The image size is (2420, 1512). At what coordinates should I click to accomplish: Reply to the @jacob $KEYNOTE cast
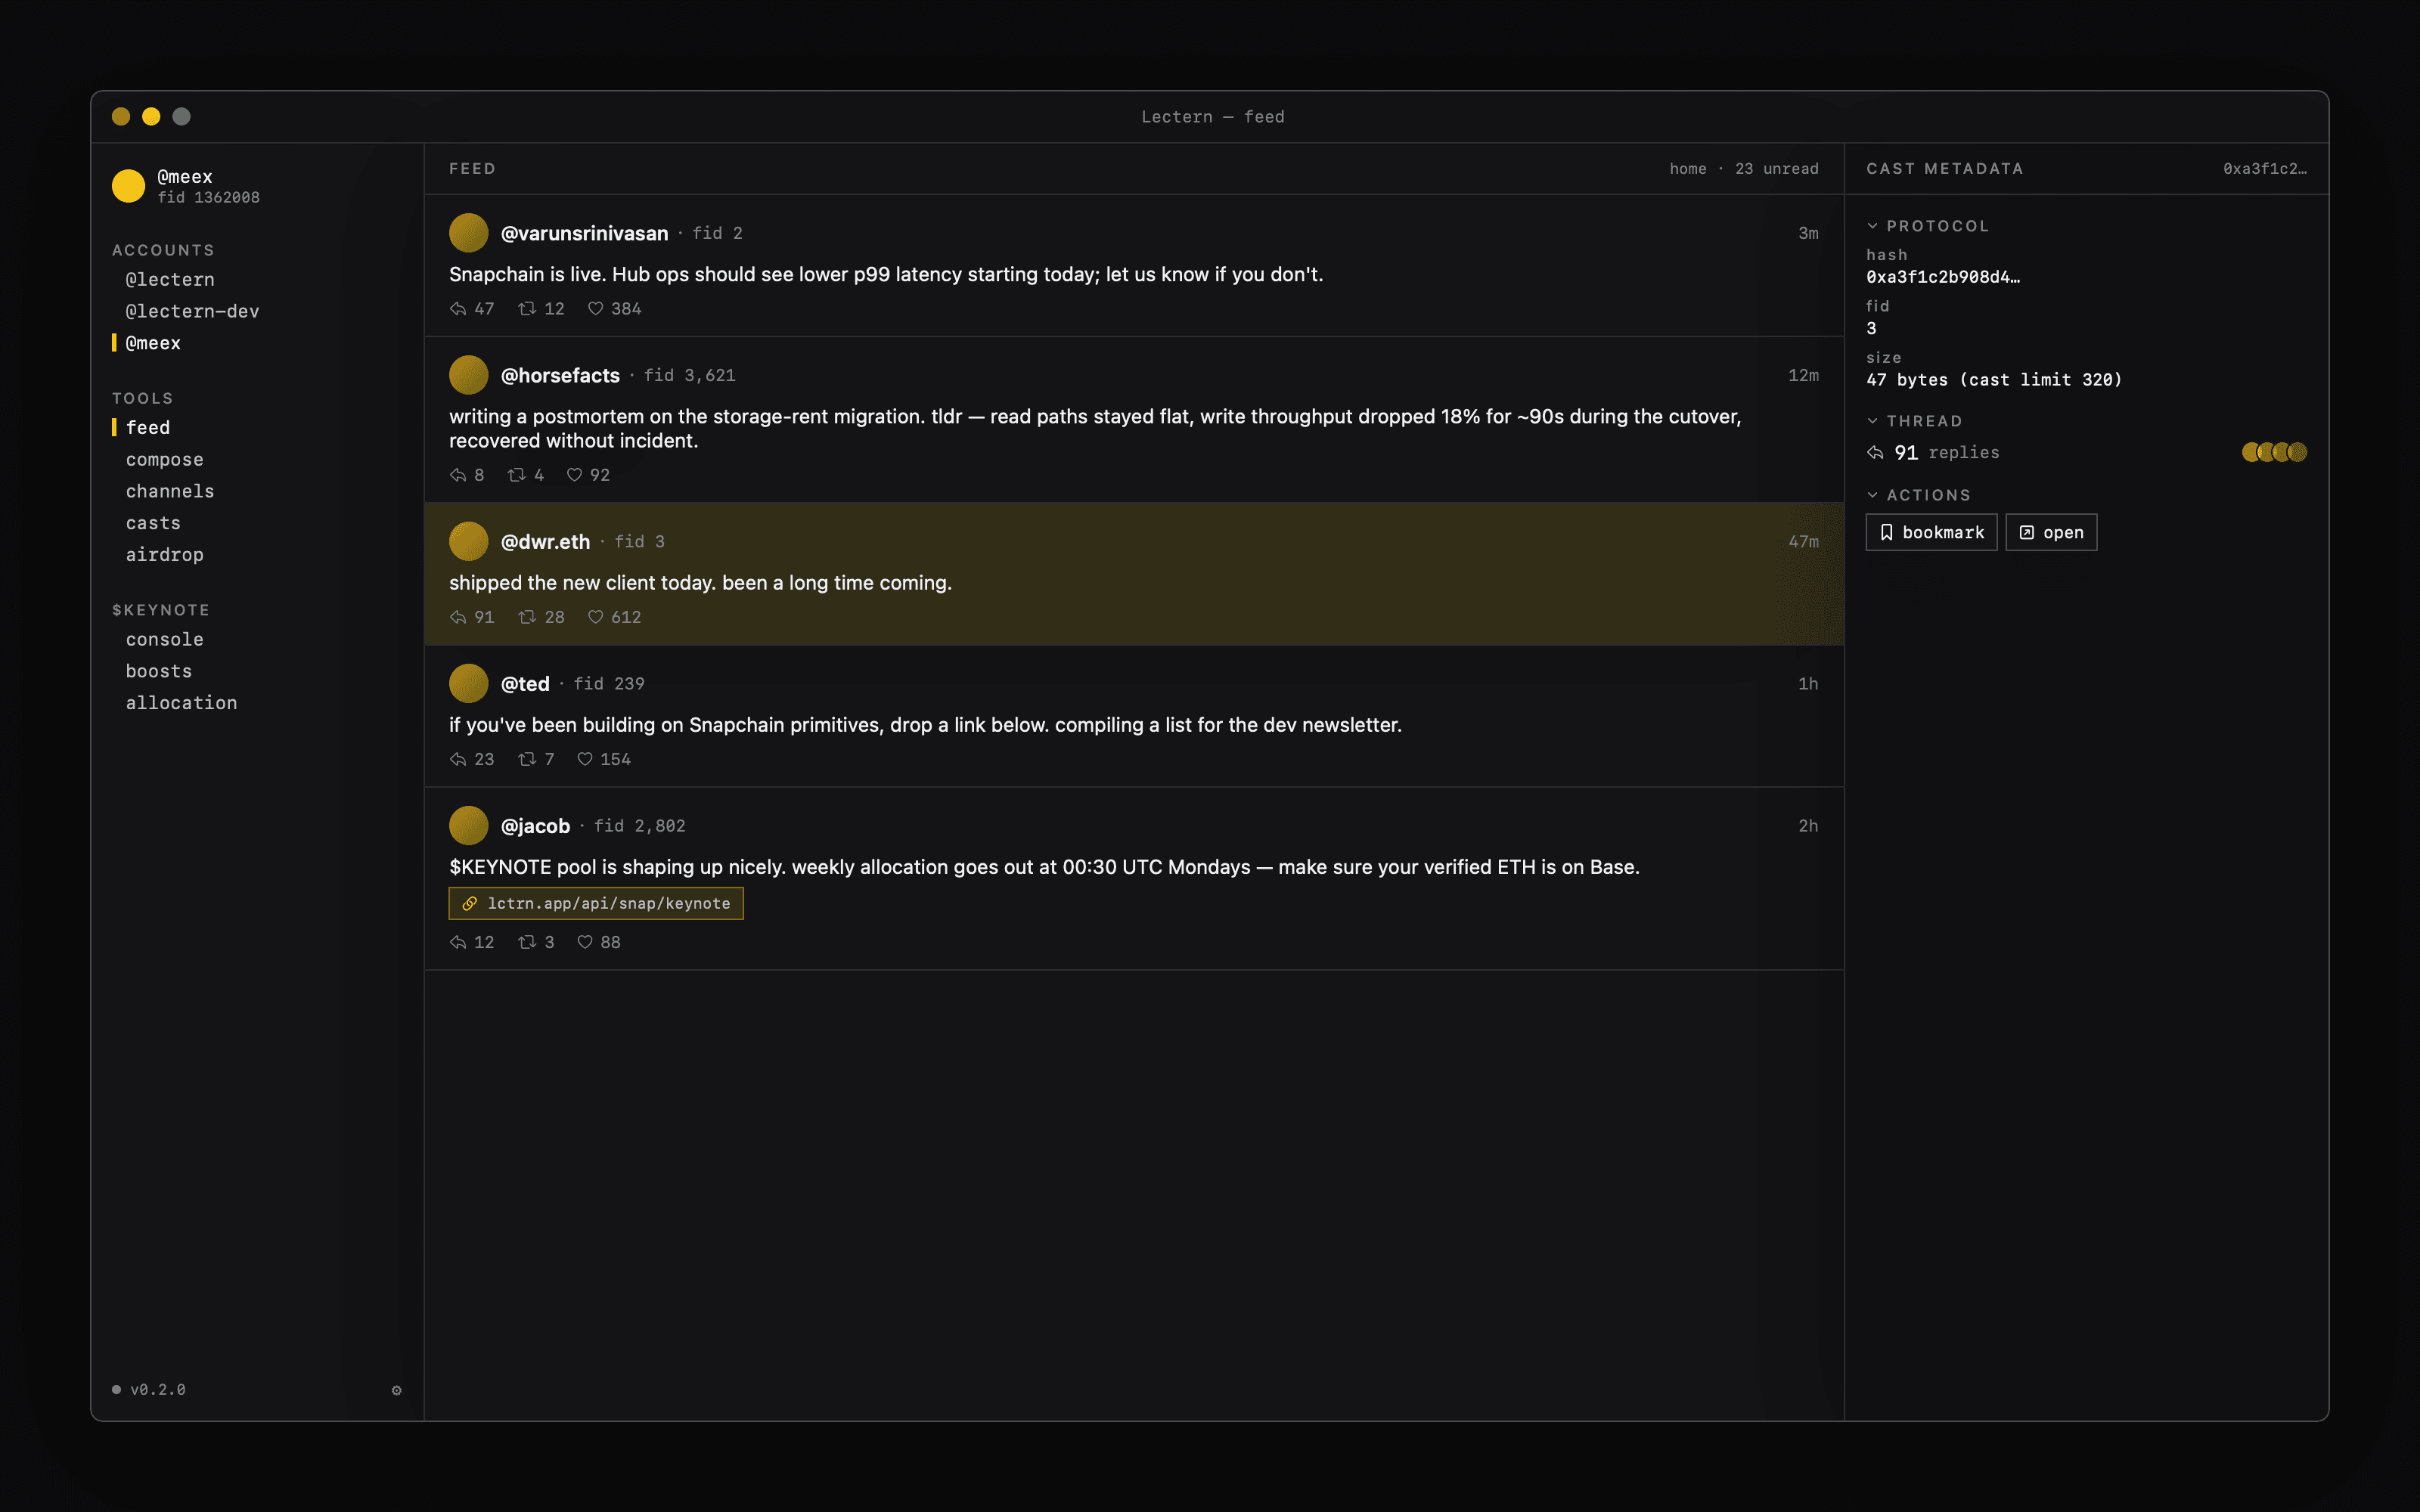tap(458, 942)
